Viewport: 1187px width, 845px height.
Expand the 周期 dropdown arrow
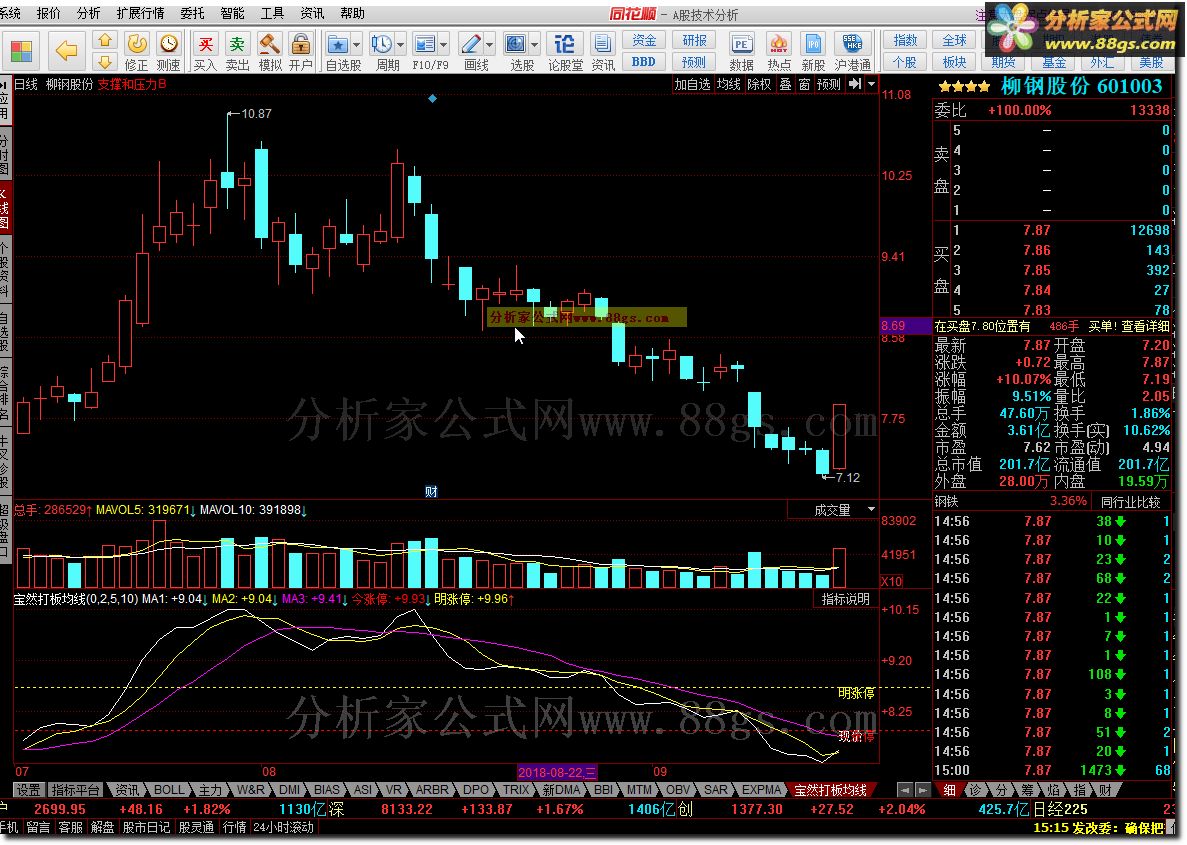[400, 44]
